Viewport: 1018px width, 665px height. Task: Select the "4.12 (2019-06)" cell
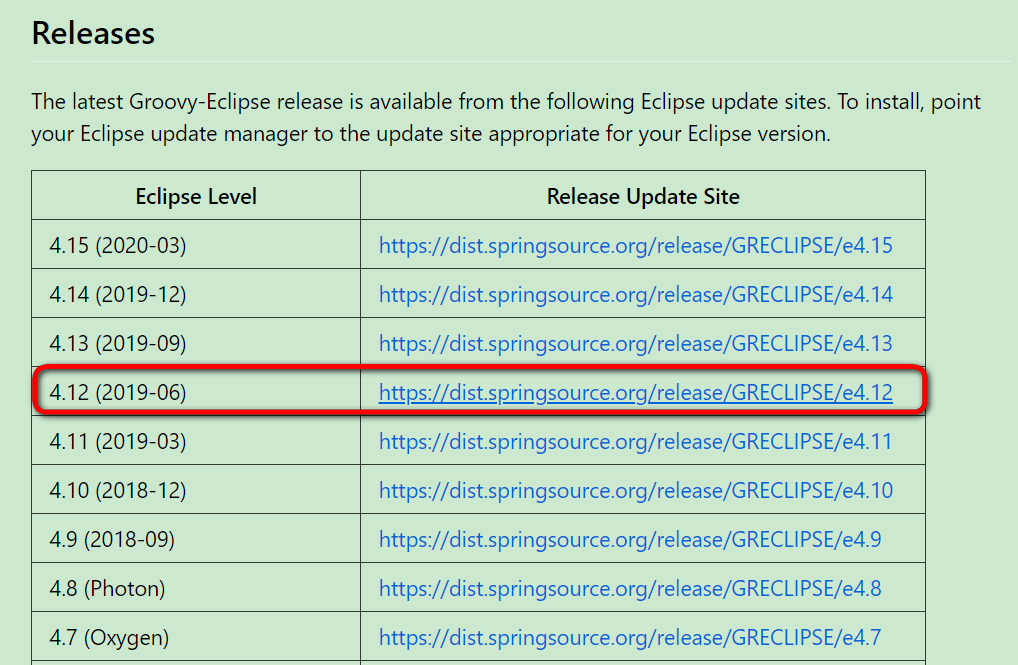point(196,391)
